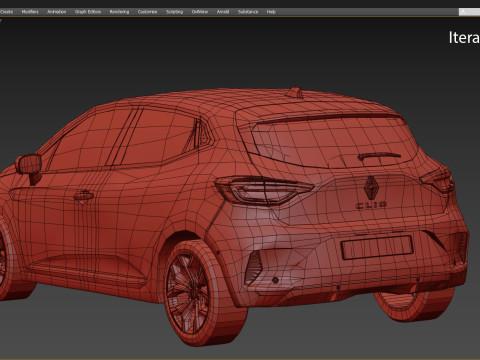The height and width of the screenshot is (360, 480).
Task: Open the Modifiers menu
Action: 30,12
